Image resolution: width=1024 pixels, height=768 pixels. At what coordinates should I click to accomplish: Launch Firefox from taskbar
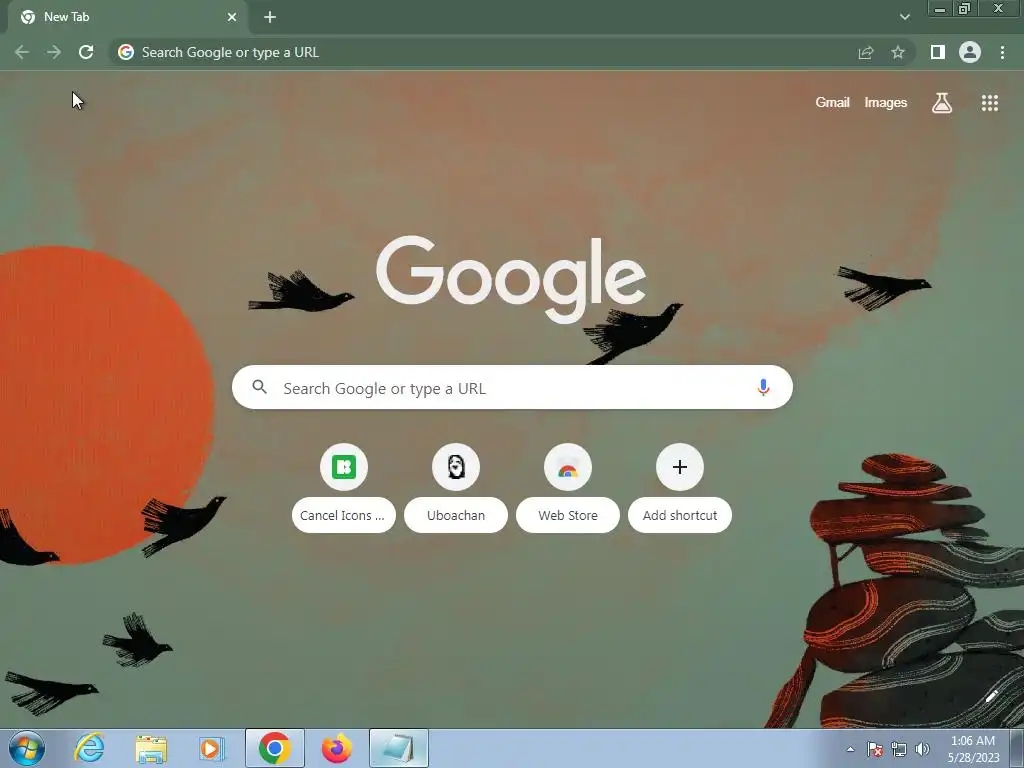click(x=336, y=748)
